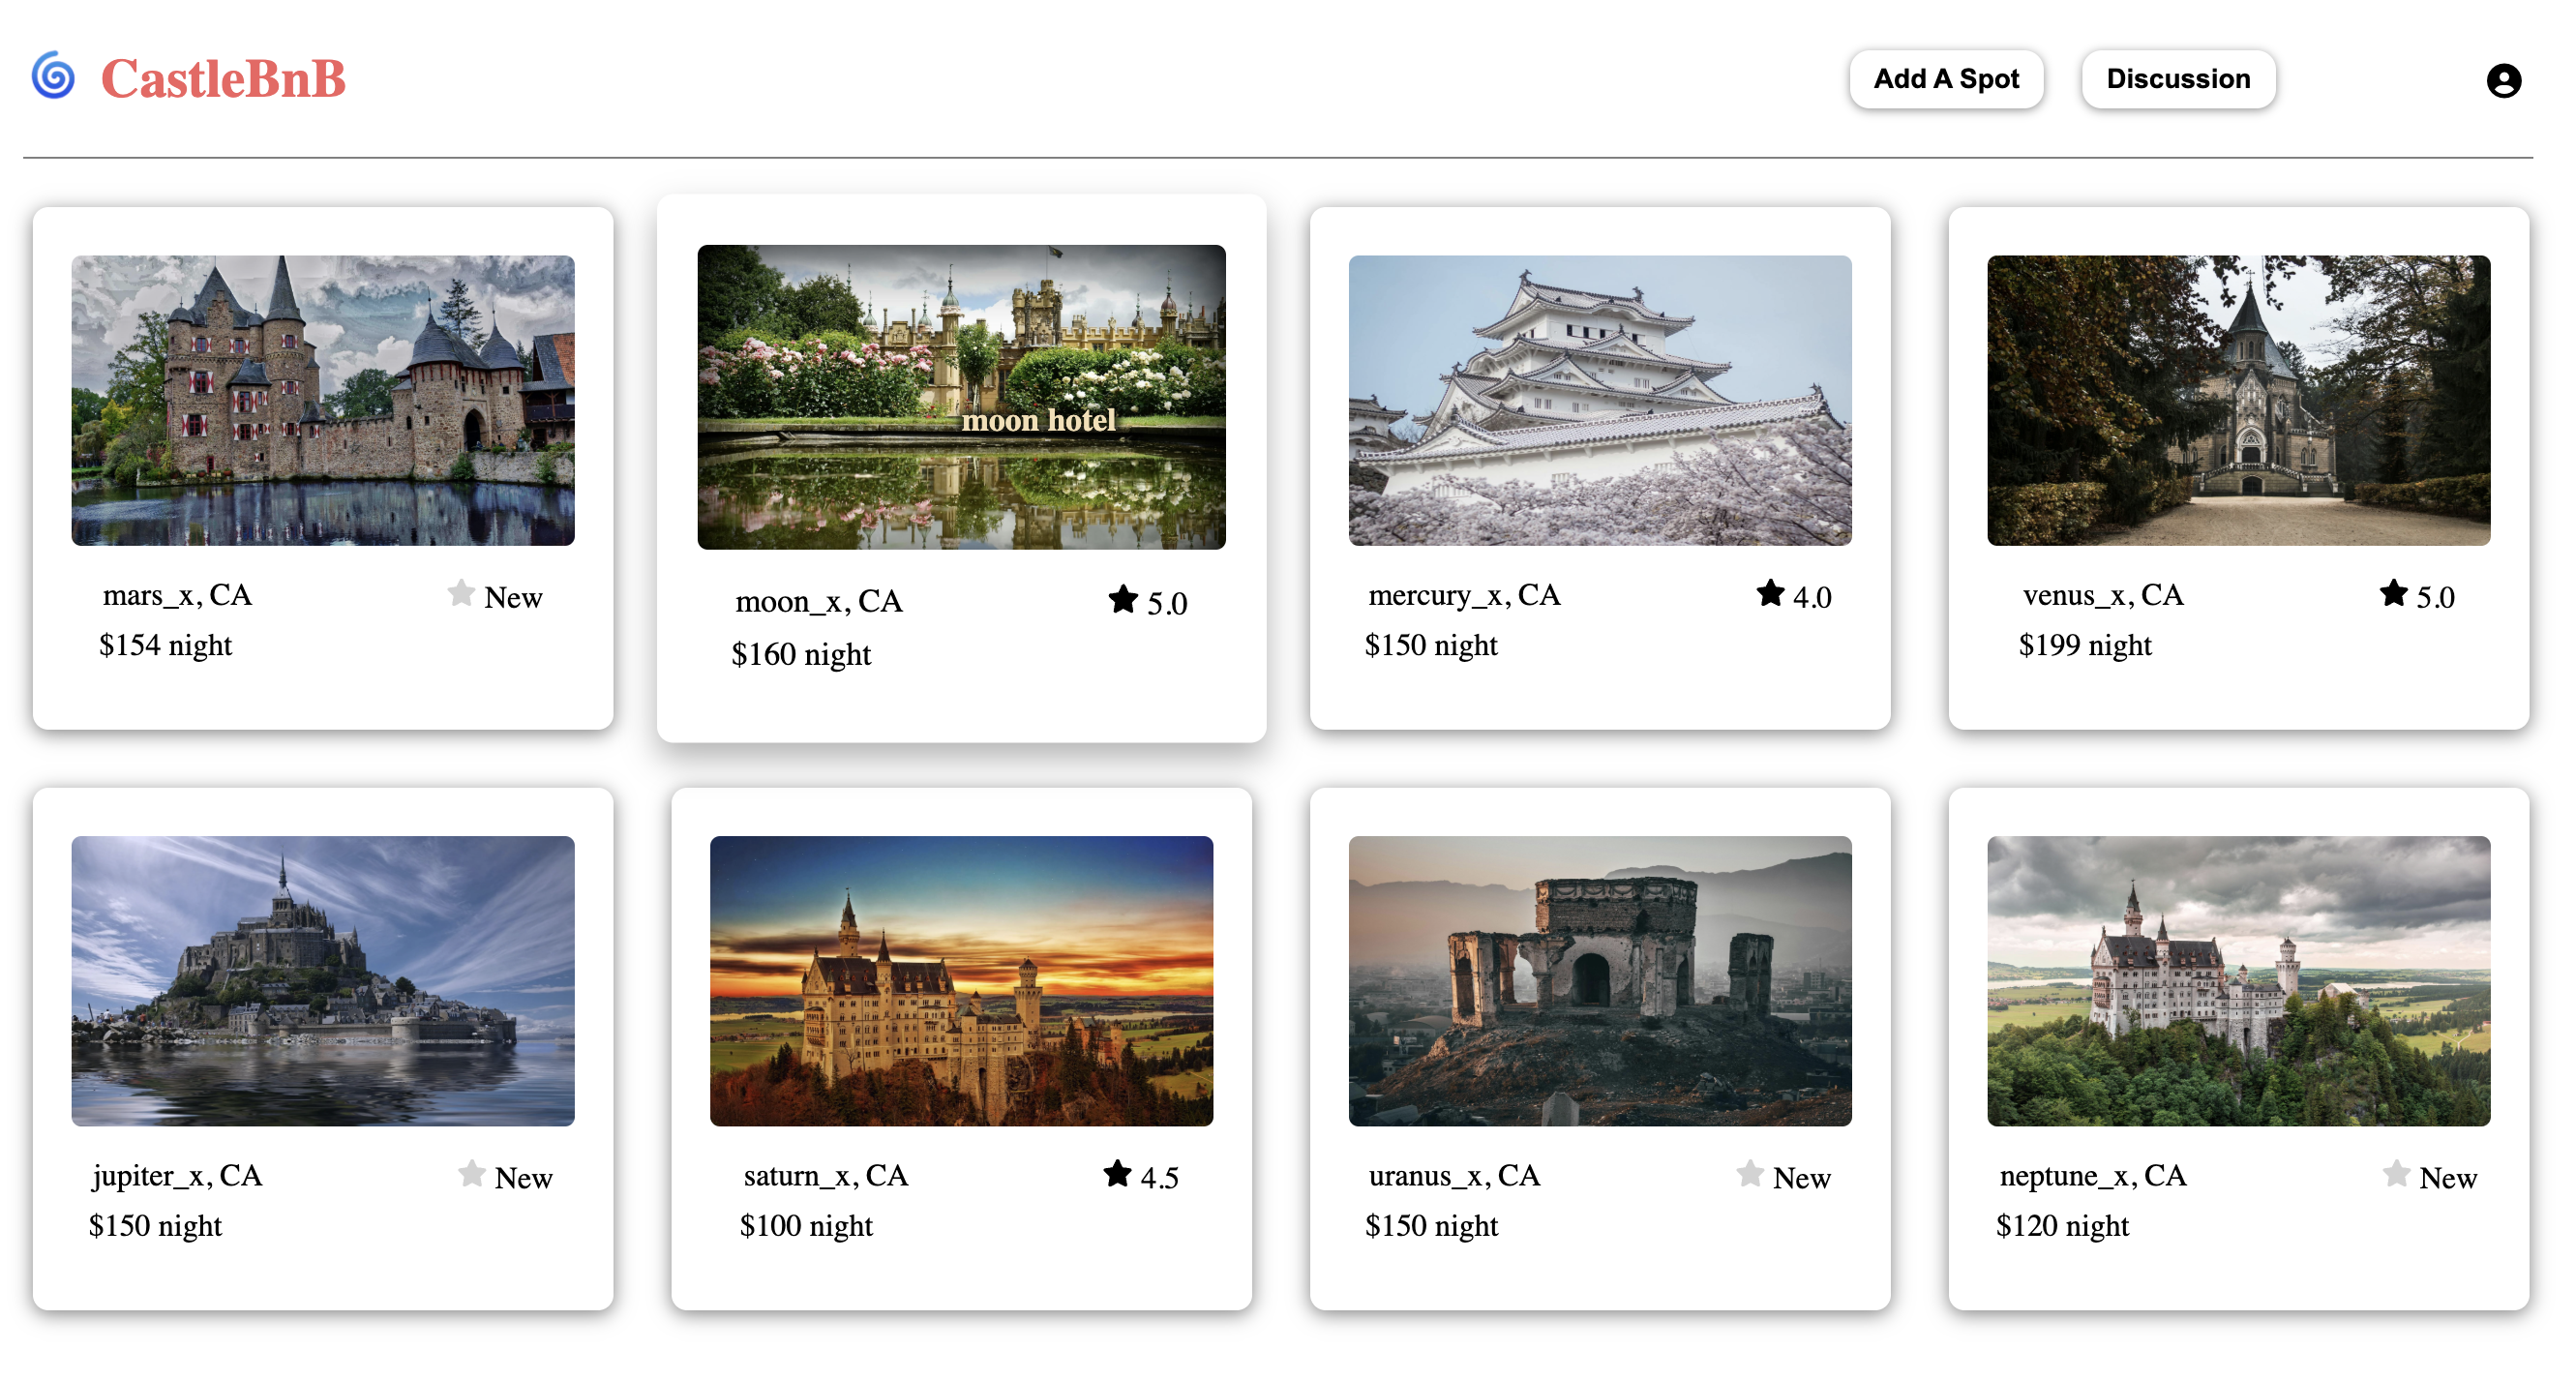This screenshot has width=2576, height=1380.
Task: Open the moon hotel castle image
Action: pyautogui.click(x=960, y=397)
